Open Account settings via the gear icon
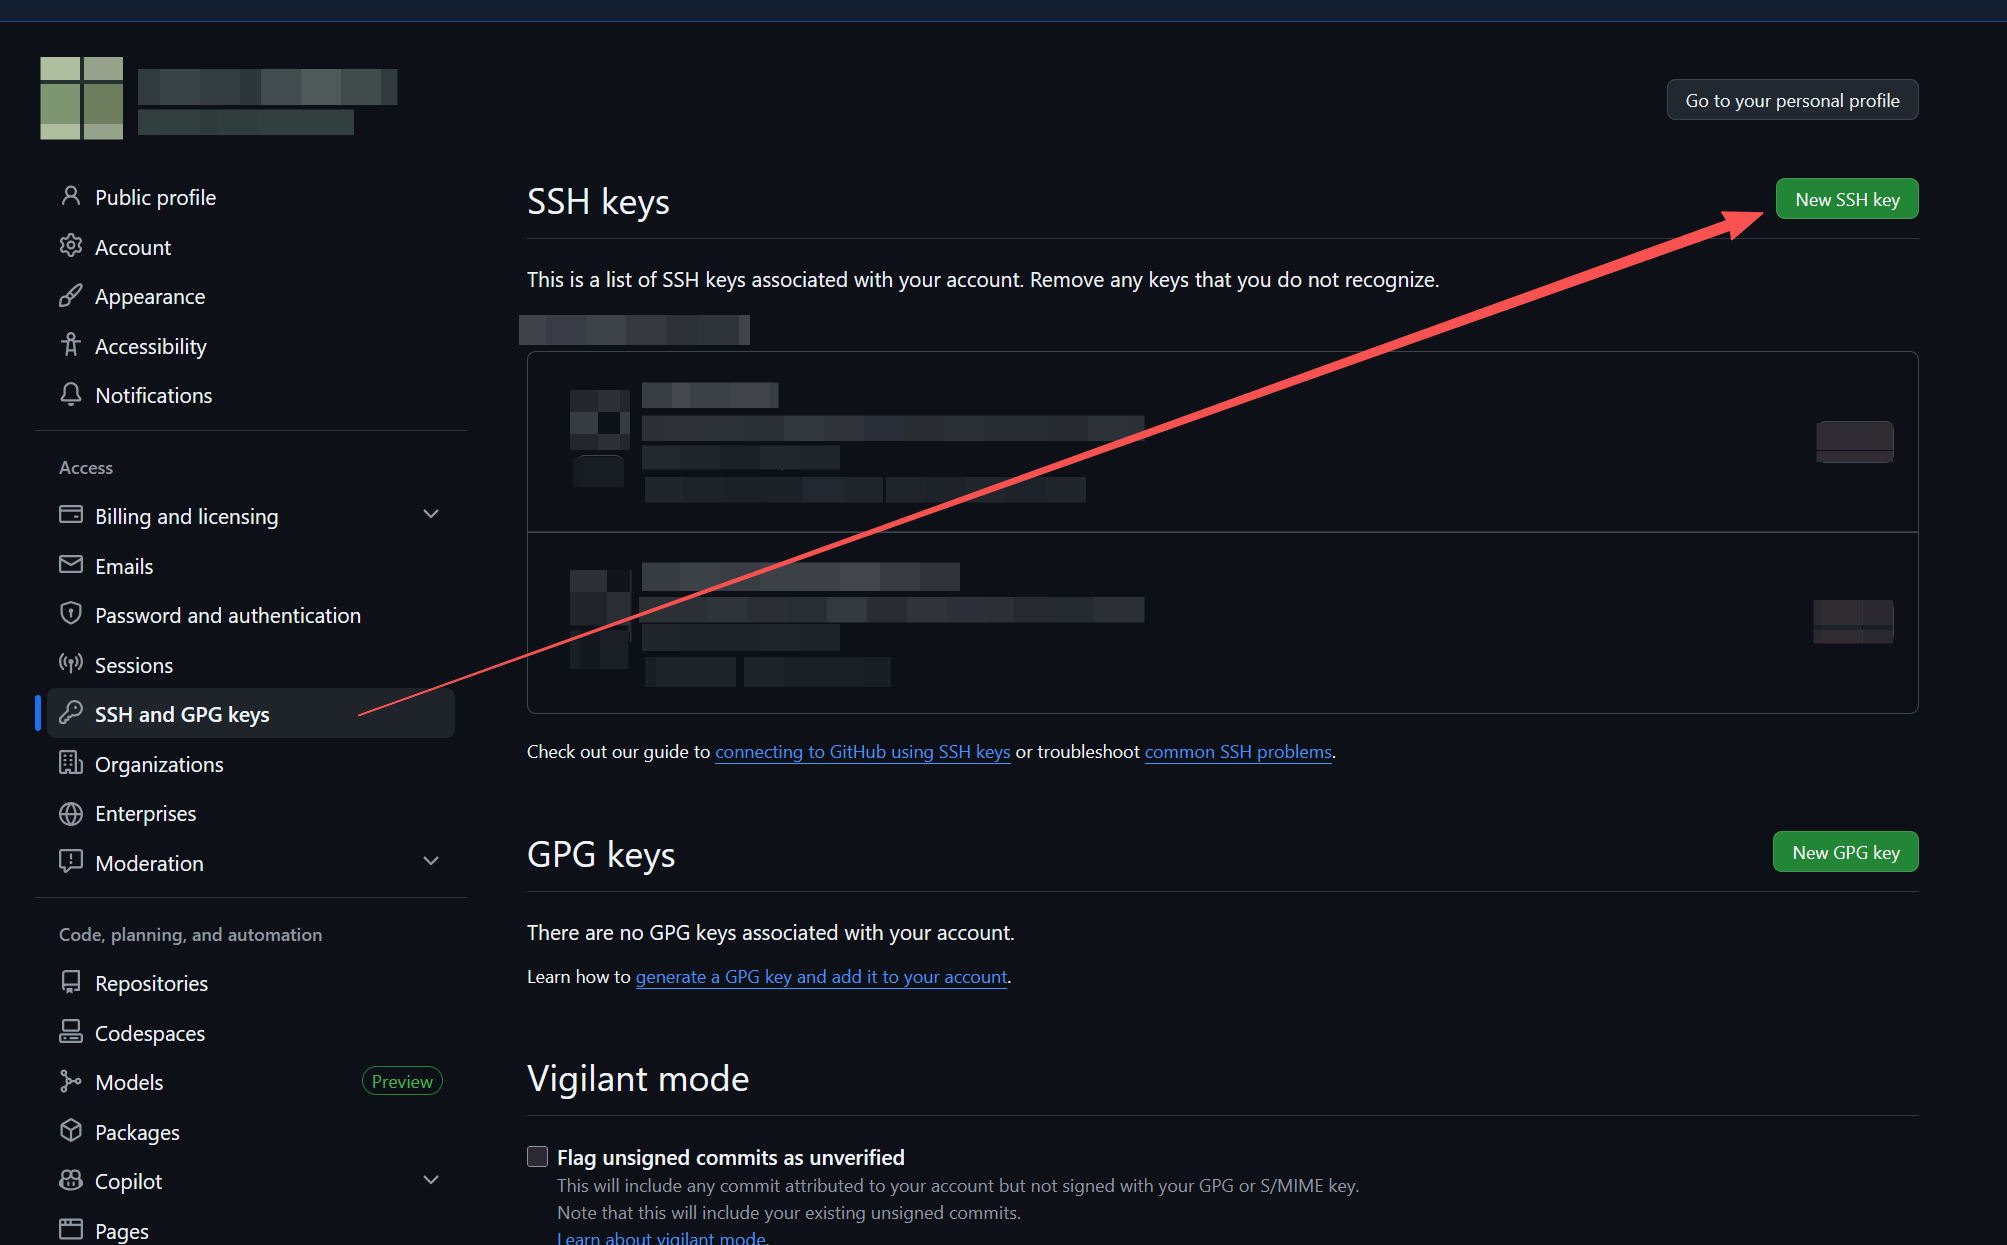Screen dimensions: 2007x1245 (71, 246)
